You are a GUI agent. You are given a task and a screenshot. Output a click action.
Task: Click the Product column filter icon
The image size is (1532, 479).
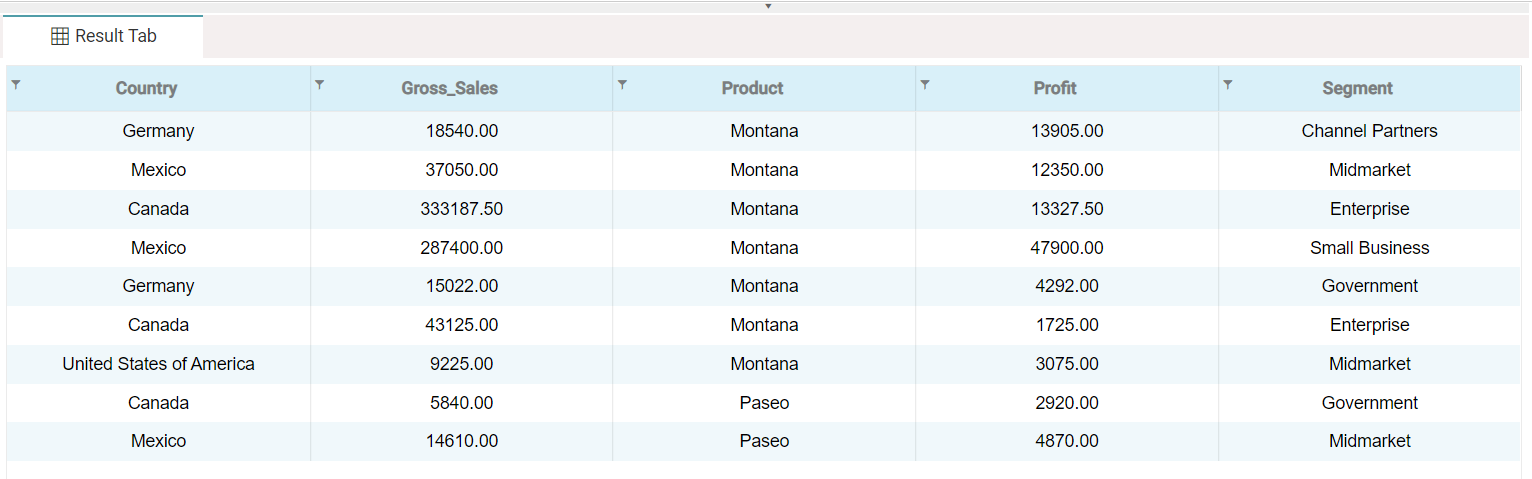point(622,85)
